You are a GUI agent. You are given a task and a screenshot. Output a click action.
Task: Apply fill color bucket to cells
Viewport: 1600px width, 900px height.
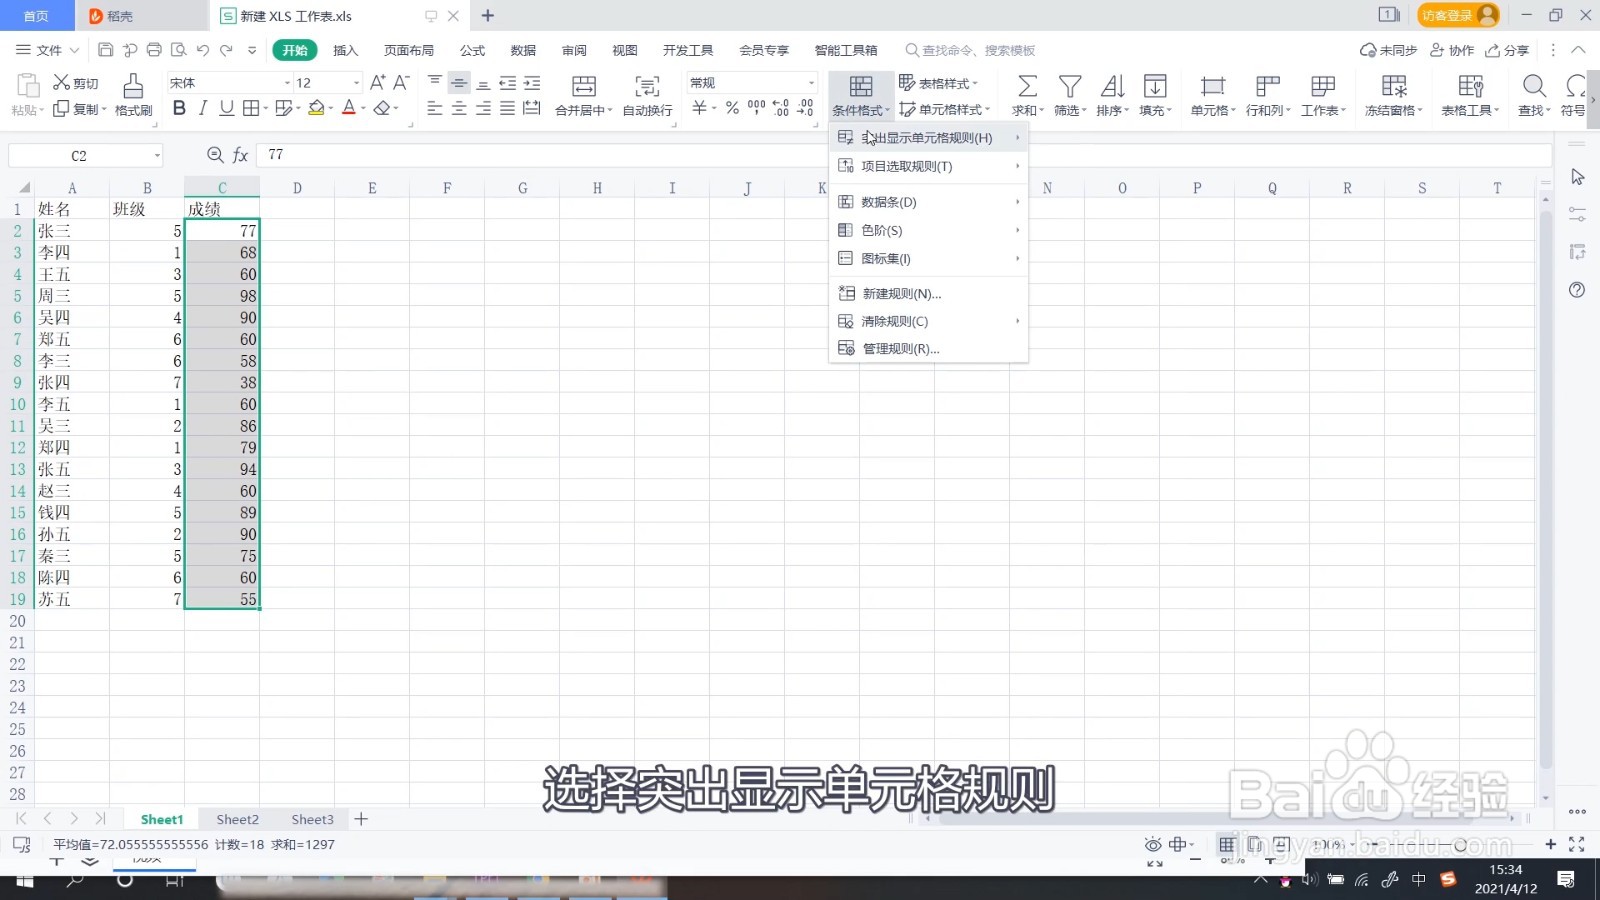point(316,108)
